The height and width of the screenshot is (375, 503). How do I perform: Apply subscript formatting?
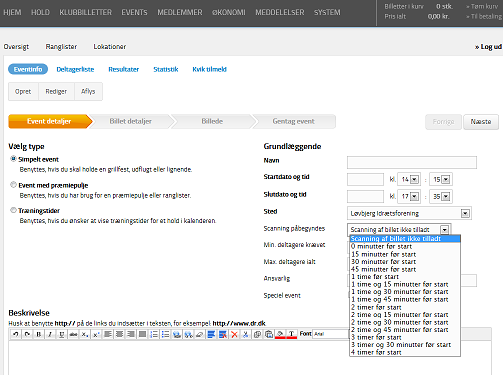click(x=85, y=334)
